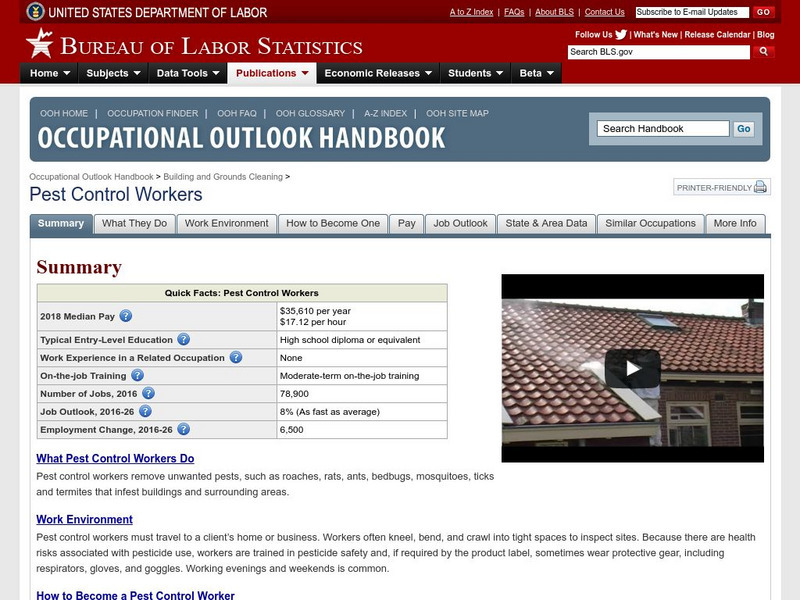Open help icon for 2018 Median Pay

pos(126,316)
